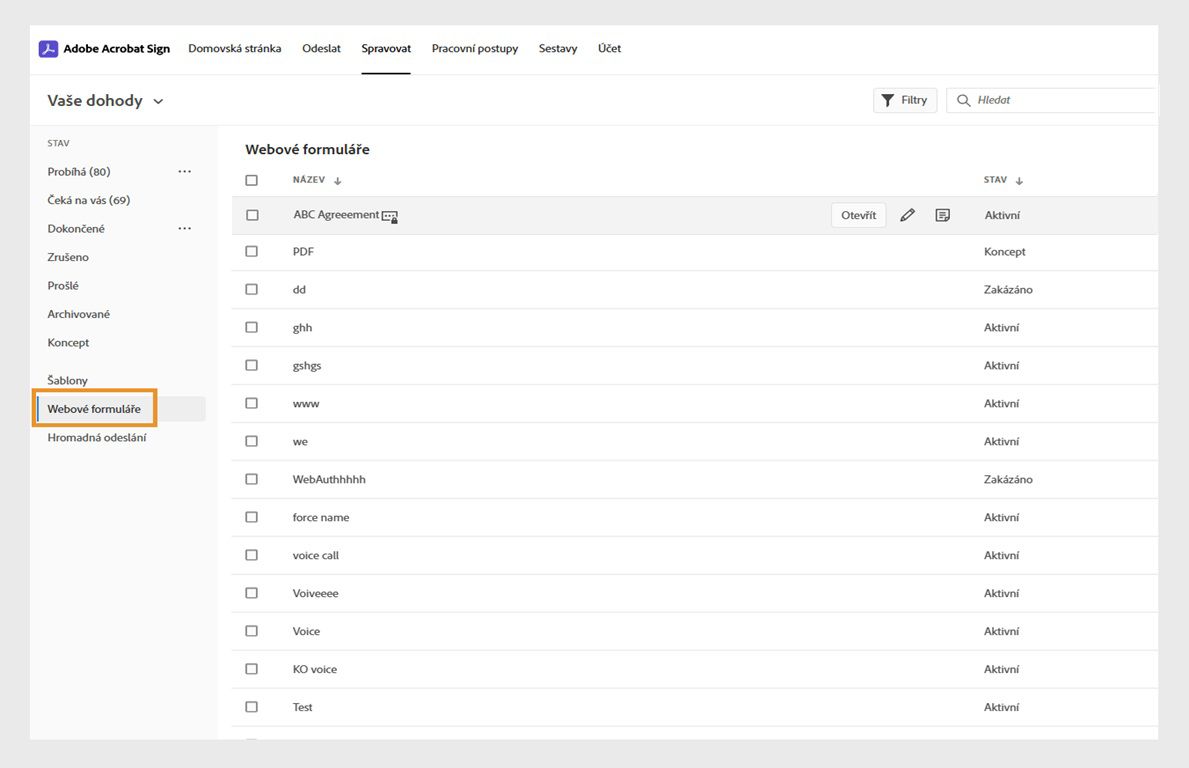Image resolution: width=1189 pixels, height=768 pixels.
Task: Open the notes icon on ABC Agreement row
Action: 942,215
